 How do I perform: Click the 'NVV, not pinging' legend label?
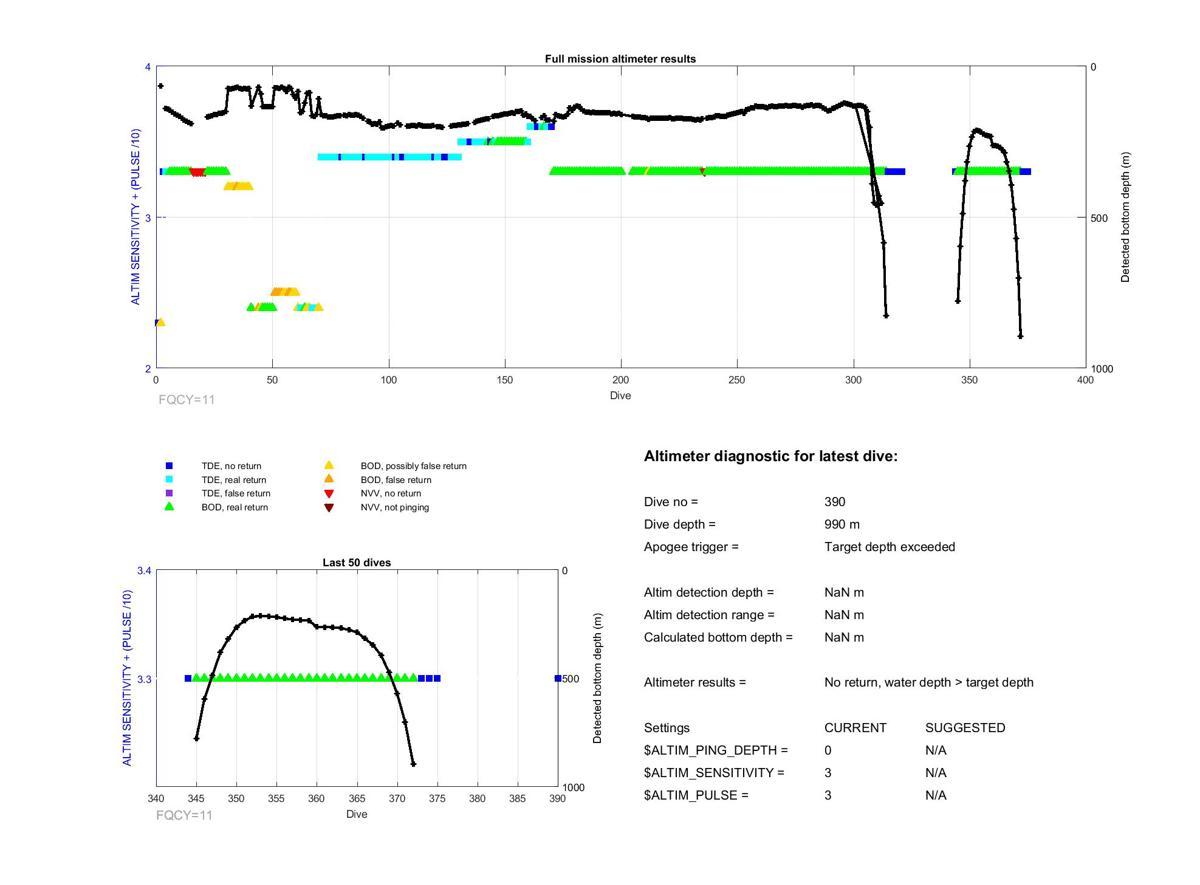393,508
